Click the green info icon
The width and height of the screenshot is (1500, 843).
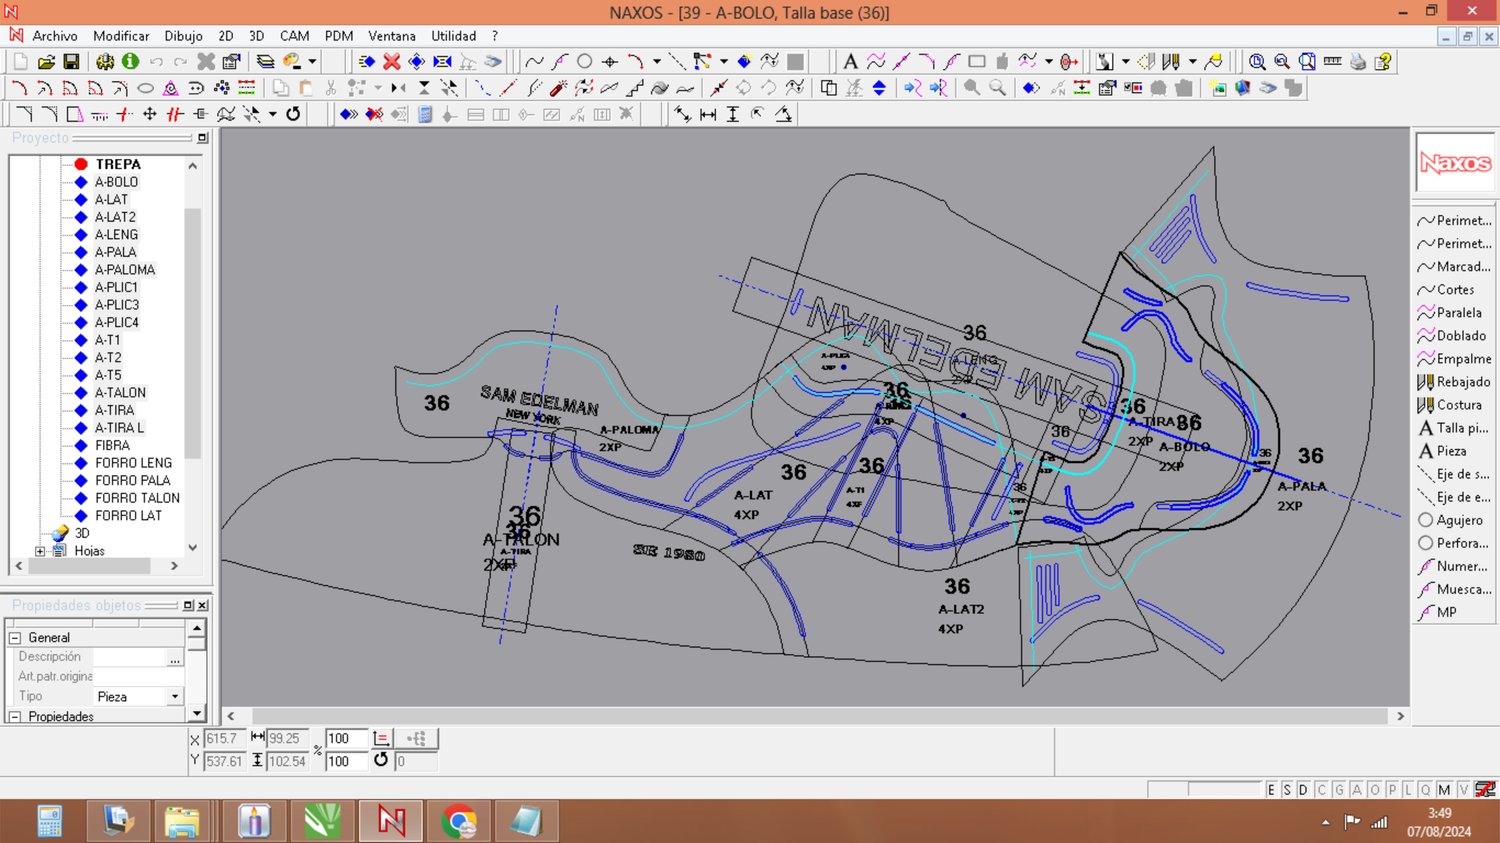130,62
